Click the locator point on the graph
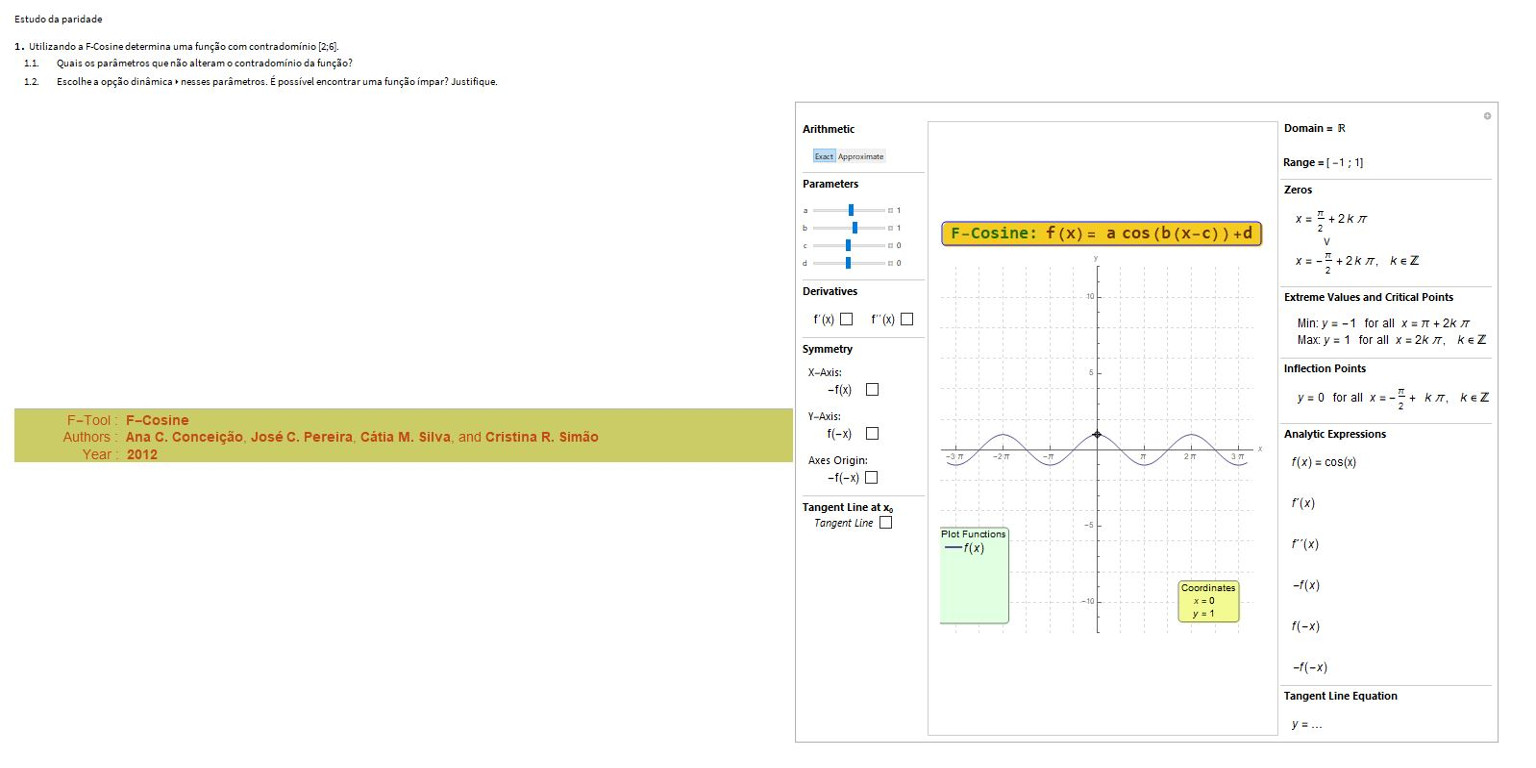Screen dimensions: 1536x768 coord(1097,434)
